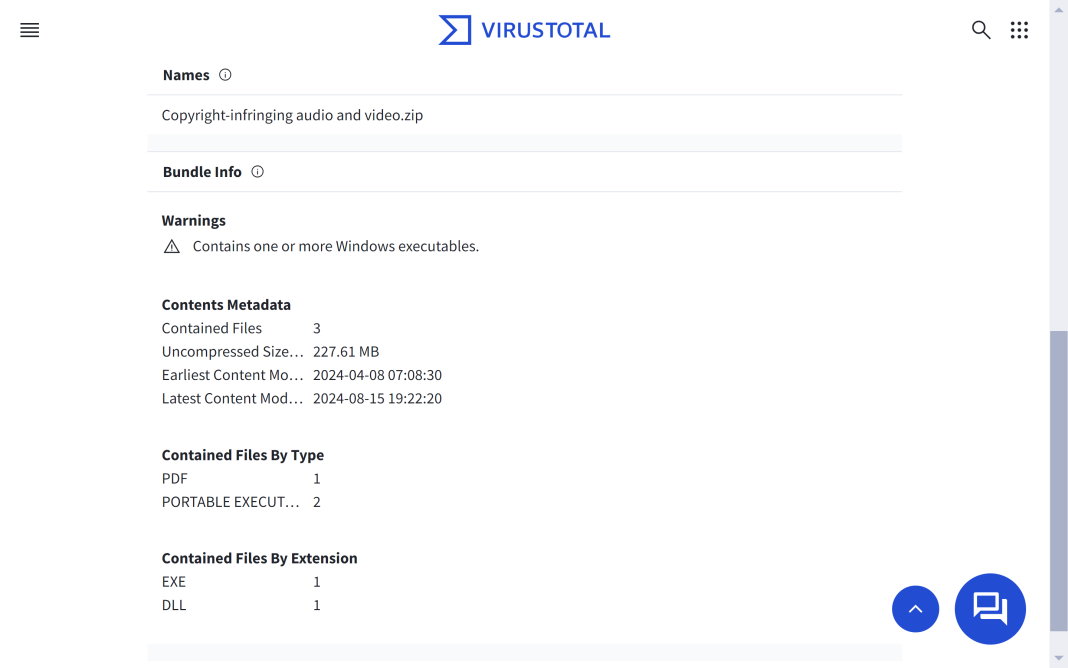Click the Uncompressed Size value 227.61 MB

pyautogui.click(x=345, y=351)
